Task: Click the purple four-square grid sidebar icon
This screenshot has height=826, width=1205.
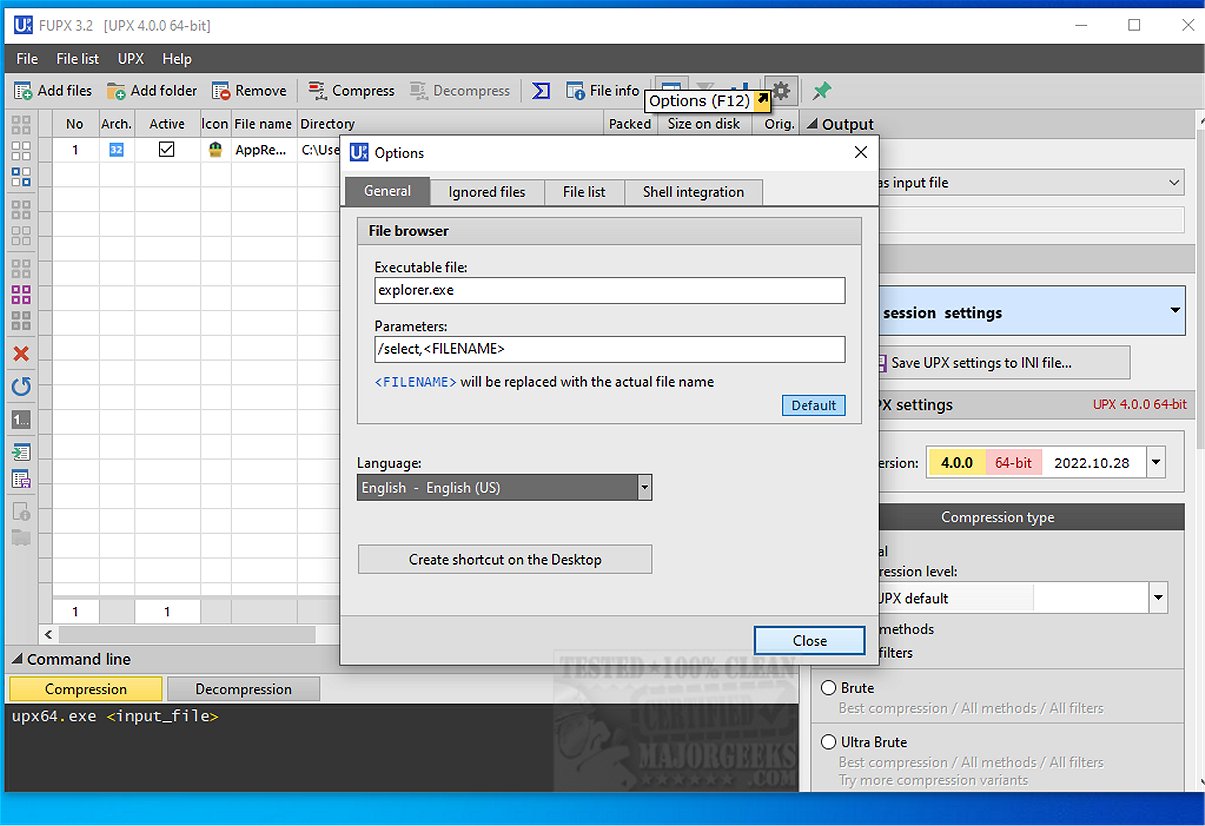Action: 21,295
